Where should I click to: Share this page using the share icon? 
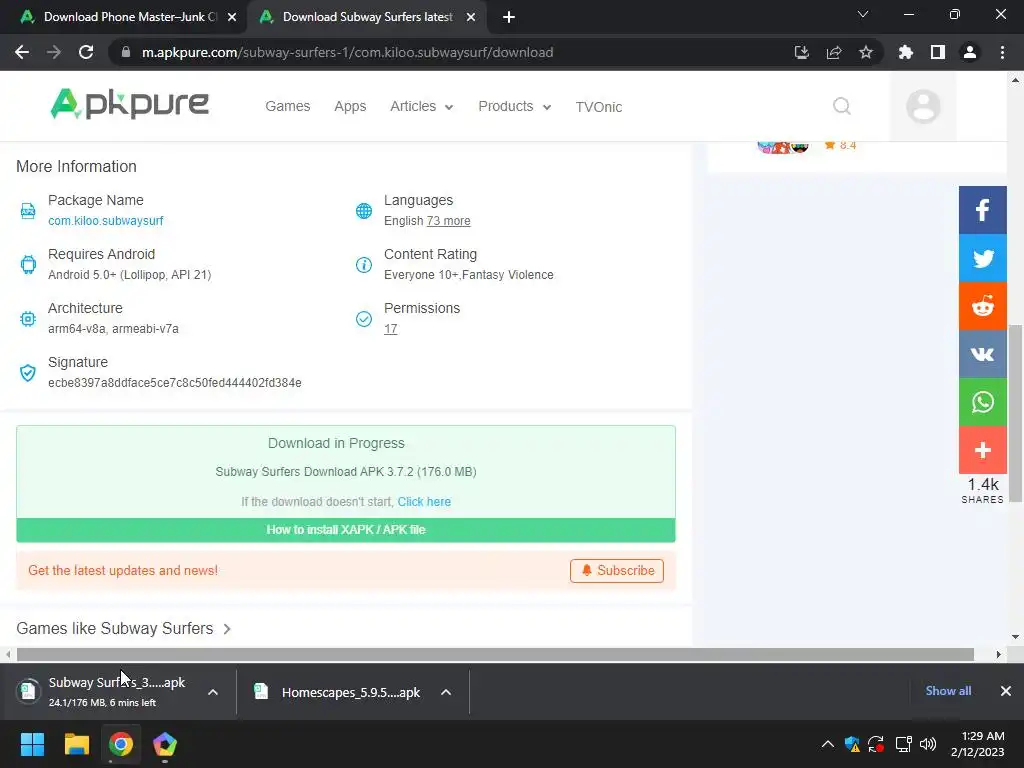[833, 52]
